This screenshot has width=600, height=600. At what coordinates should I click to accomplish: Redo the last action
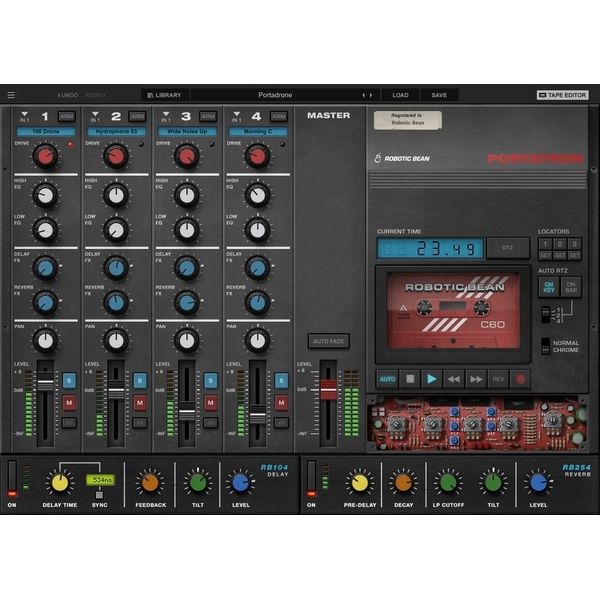click(x=95, y=95)
